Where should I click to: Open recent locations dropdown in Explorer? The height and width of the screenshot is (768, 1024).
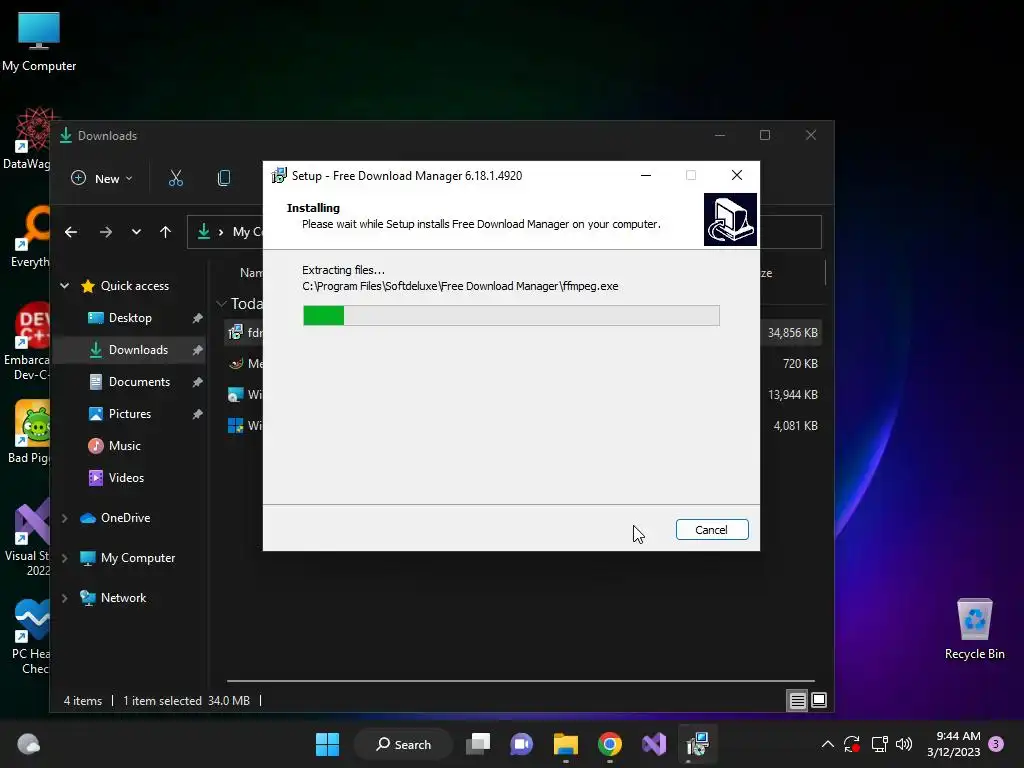click(x=136, y=232)
